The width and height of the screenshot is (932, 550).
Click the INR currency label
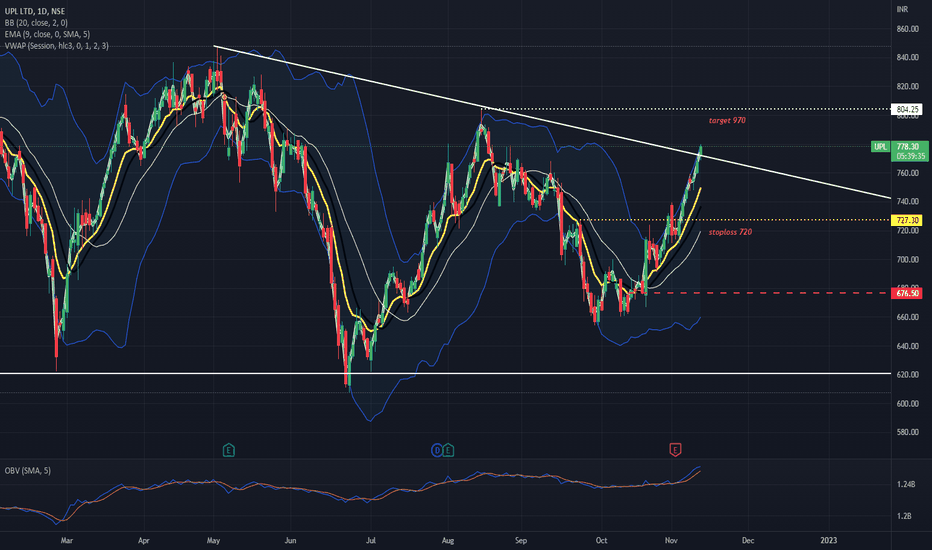(x=902, y=9)
